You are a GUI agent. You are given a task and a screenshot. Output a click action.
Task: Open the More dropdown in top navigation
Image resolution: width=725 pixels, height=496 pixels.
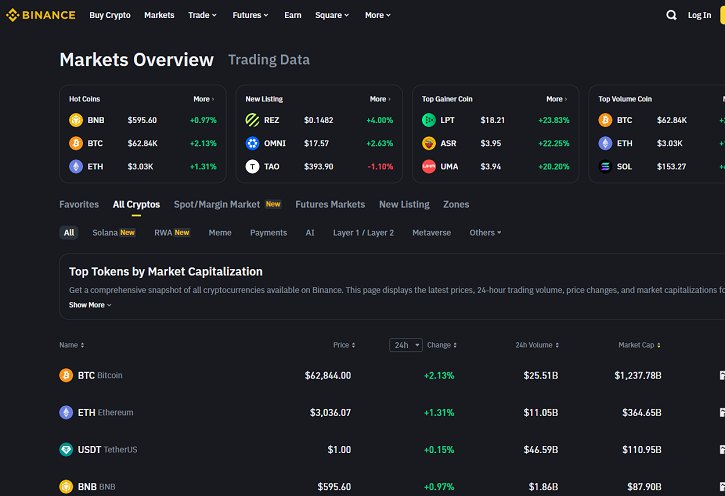pos(378,15)
